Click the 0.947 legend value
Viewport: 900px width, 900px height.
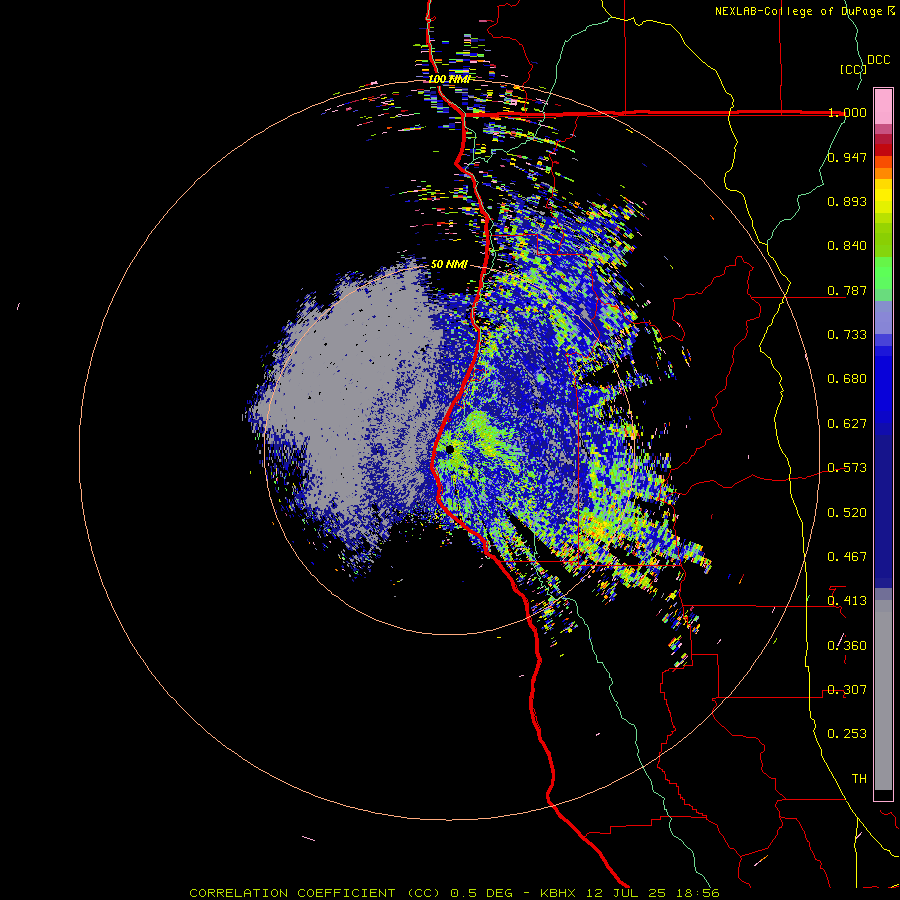pos(847,157)
